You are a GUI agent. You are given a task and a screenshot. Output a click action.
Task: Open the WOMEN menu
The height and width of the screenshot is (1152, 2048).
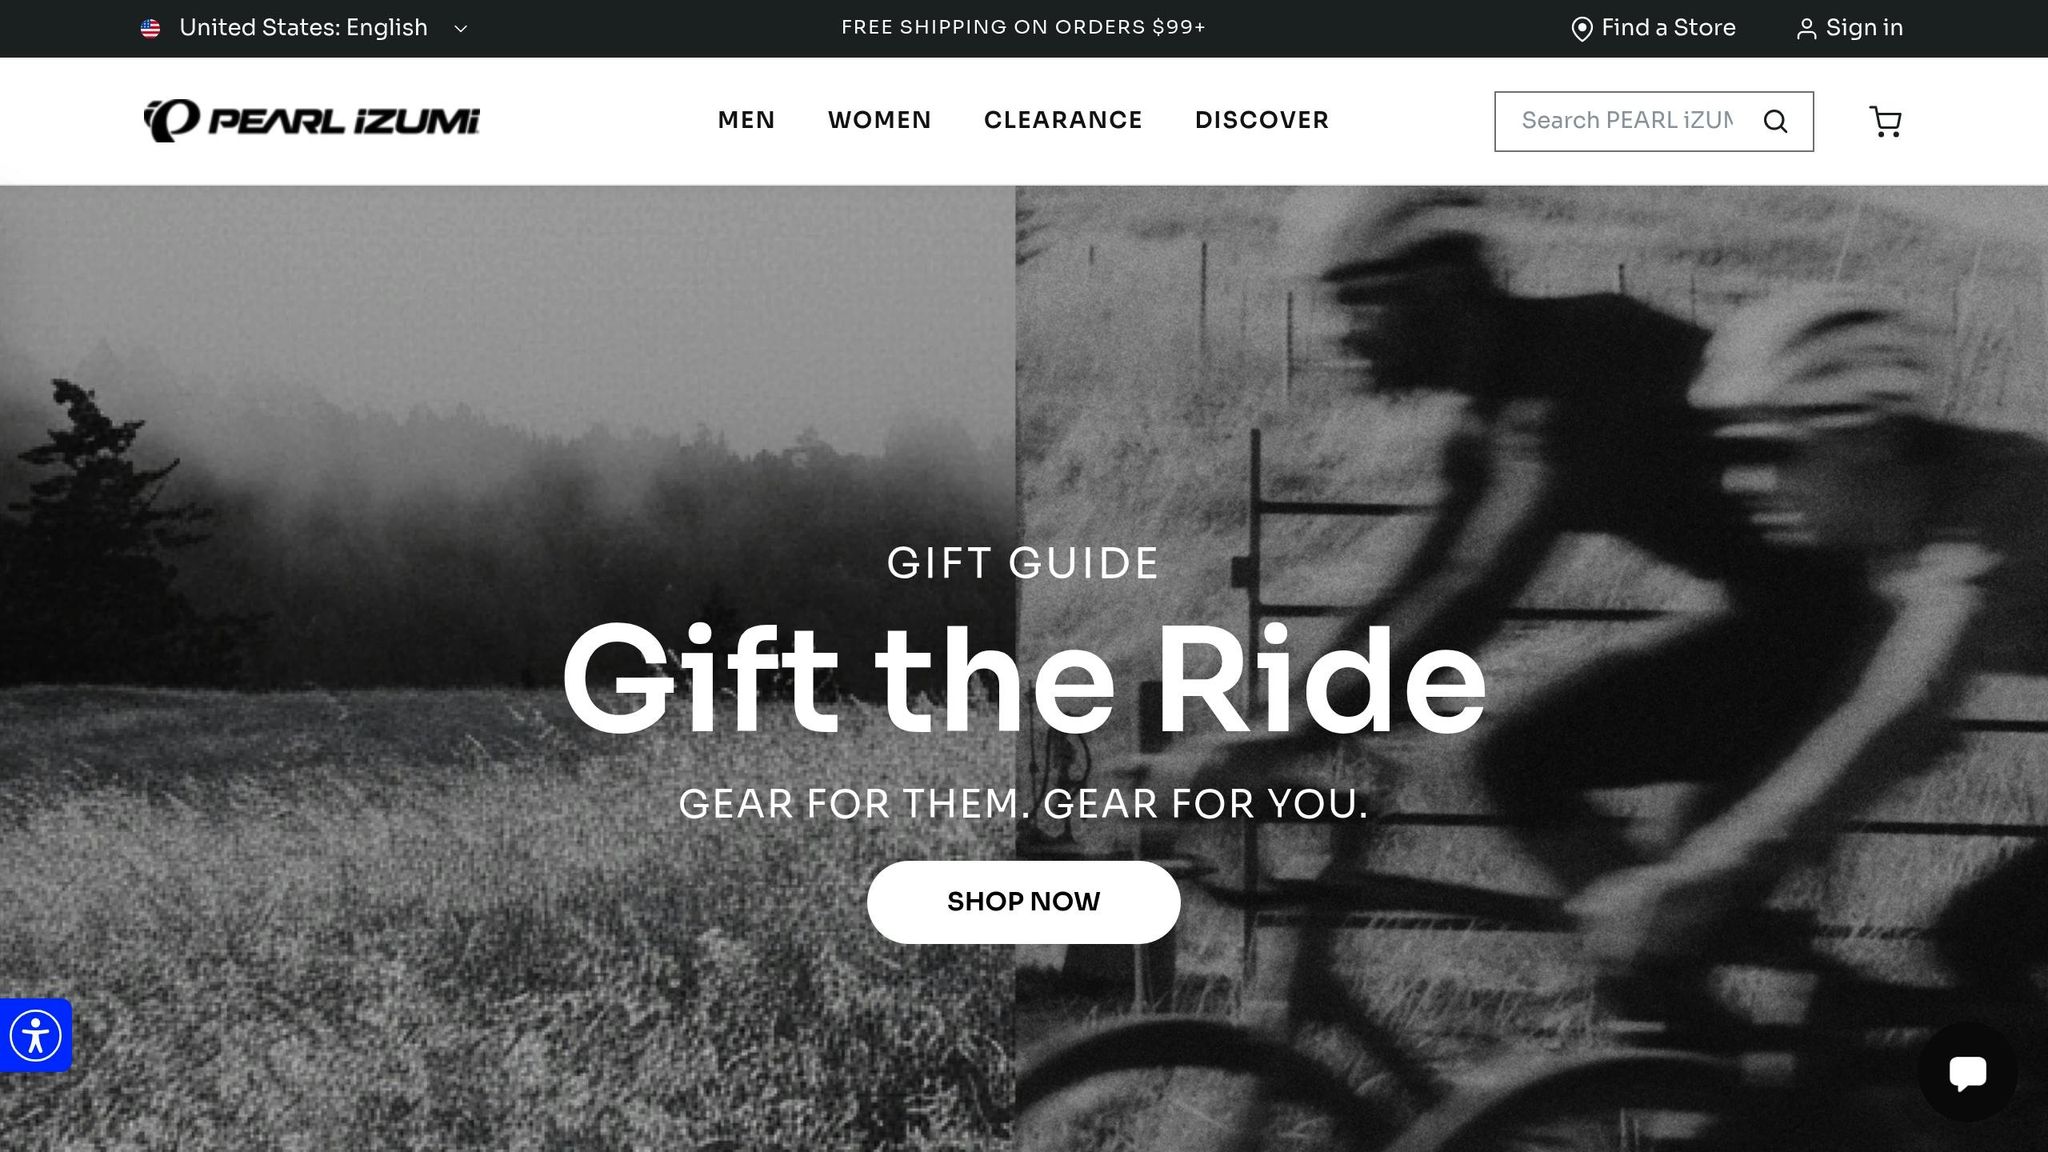click(x=879, y=120)
